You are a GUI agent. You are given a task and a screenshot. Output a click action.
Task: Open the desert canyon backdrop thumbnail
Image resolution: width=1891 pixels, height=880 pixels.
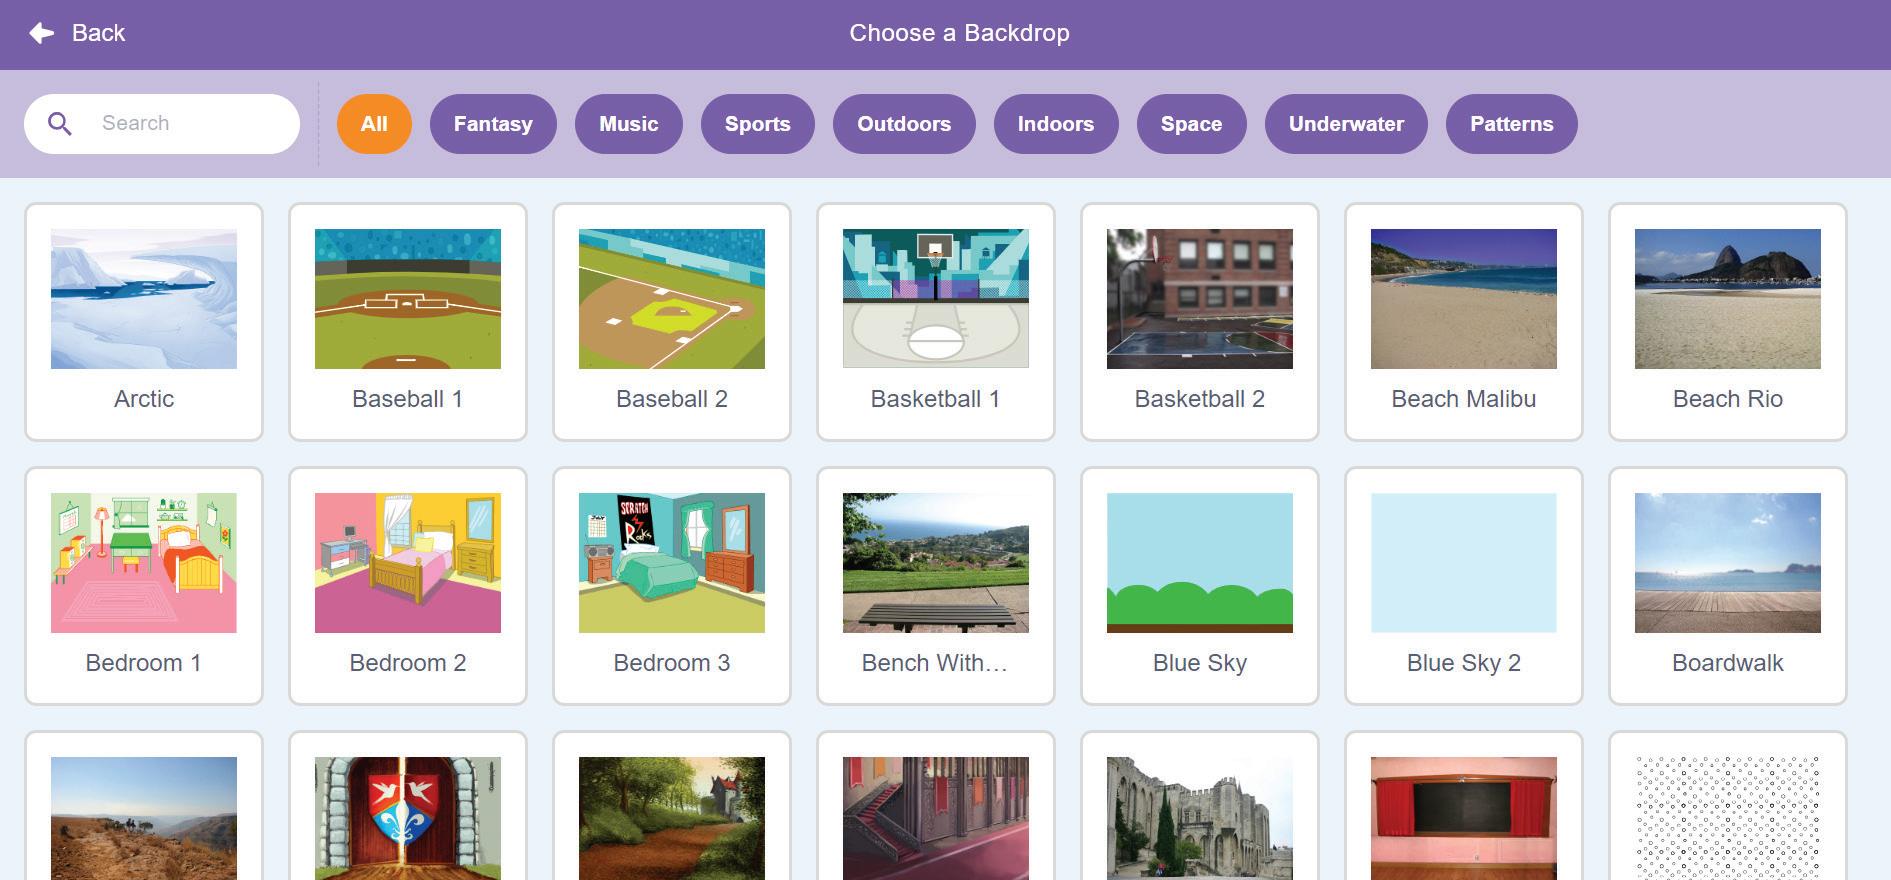pyautogui.click(x=144, y=818)
